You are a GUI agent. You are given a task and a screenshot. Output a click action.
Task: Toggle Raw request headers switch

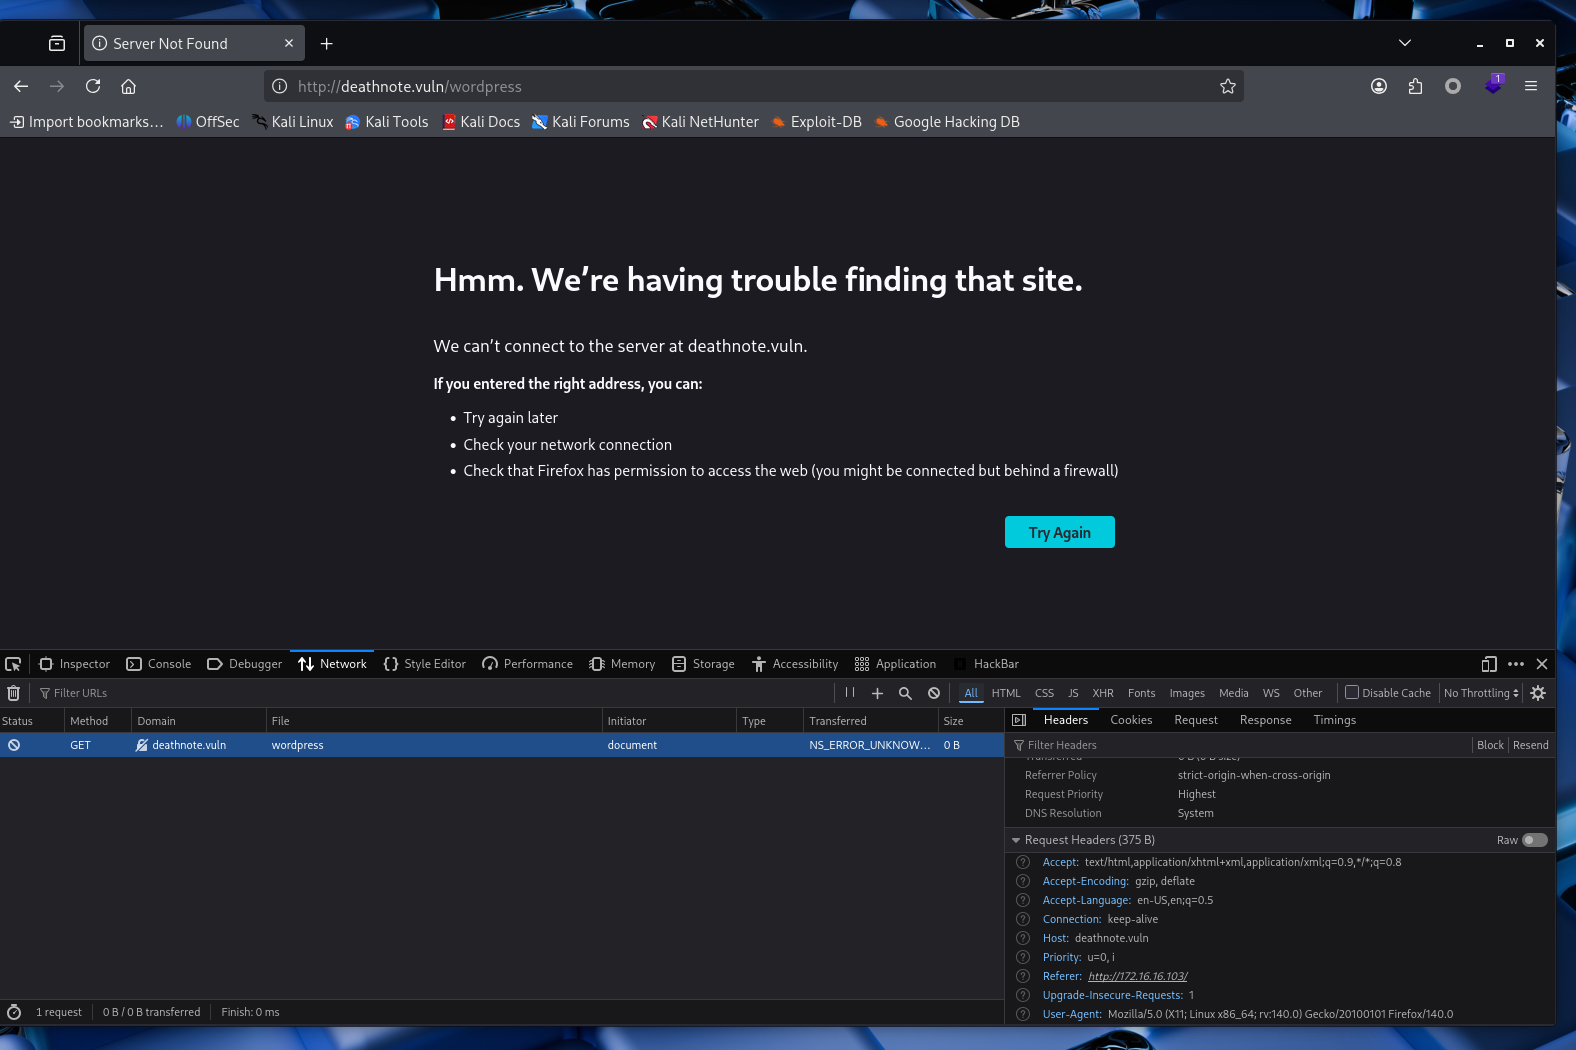pyautogui.click(x=1534, y=840)
